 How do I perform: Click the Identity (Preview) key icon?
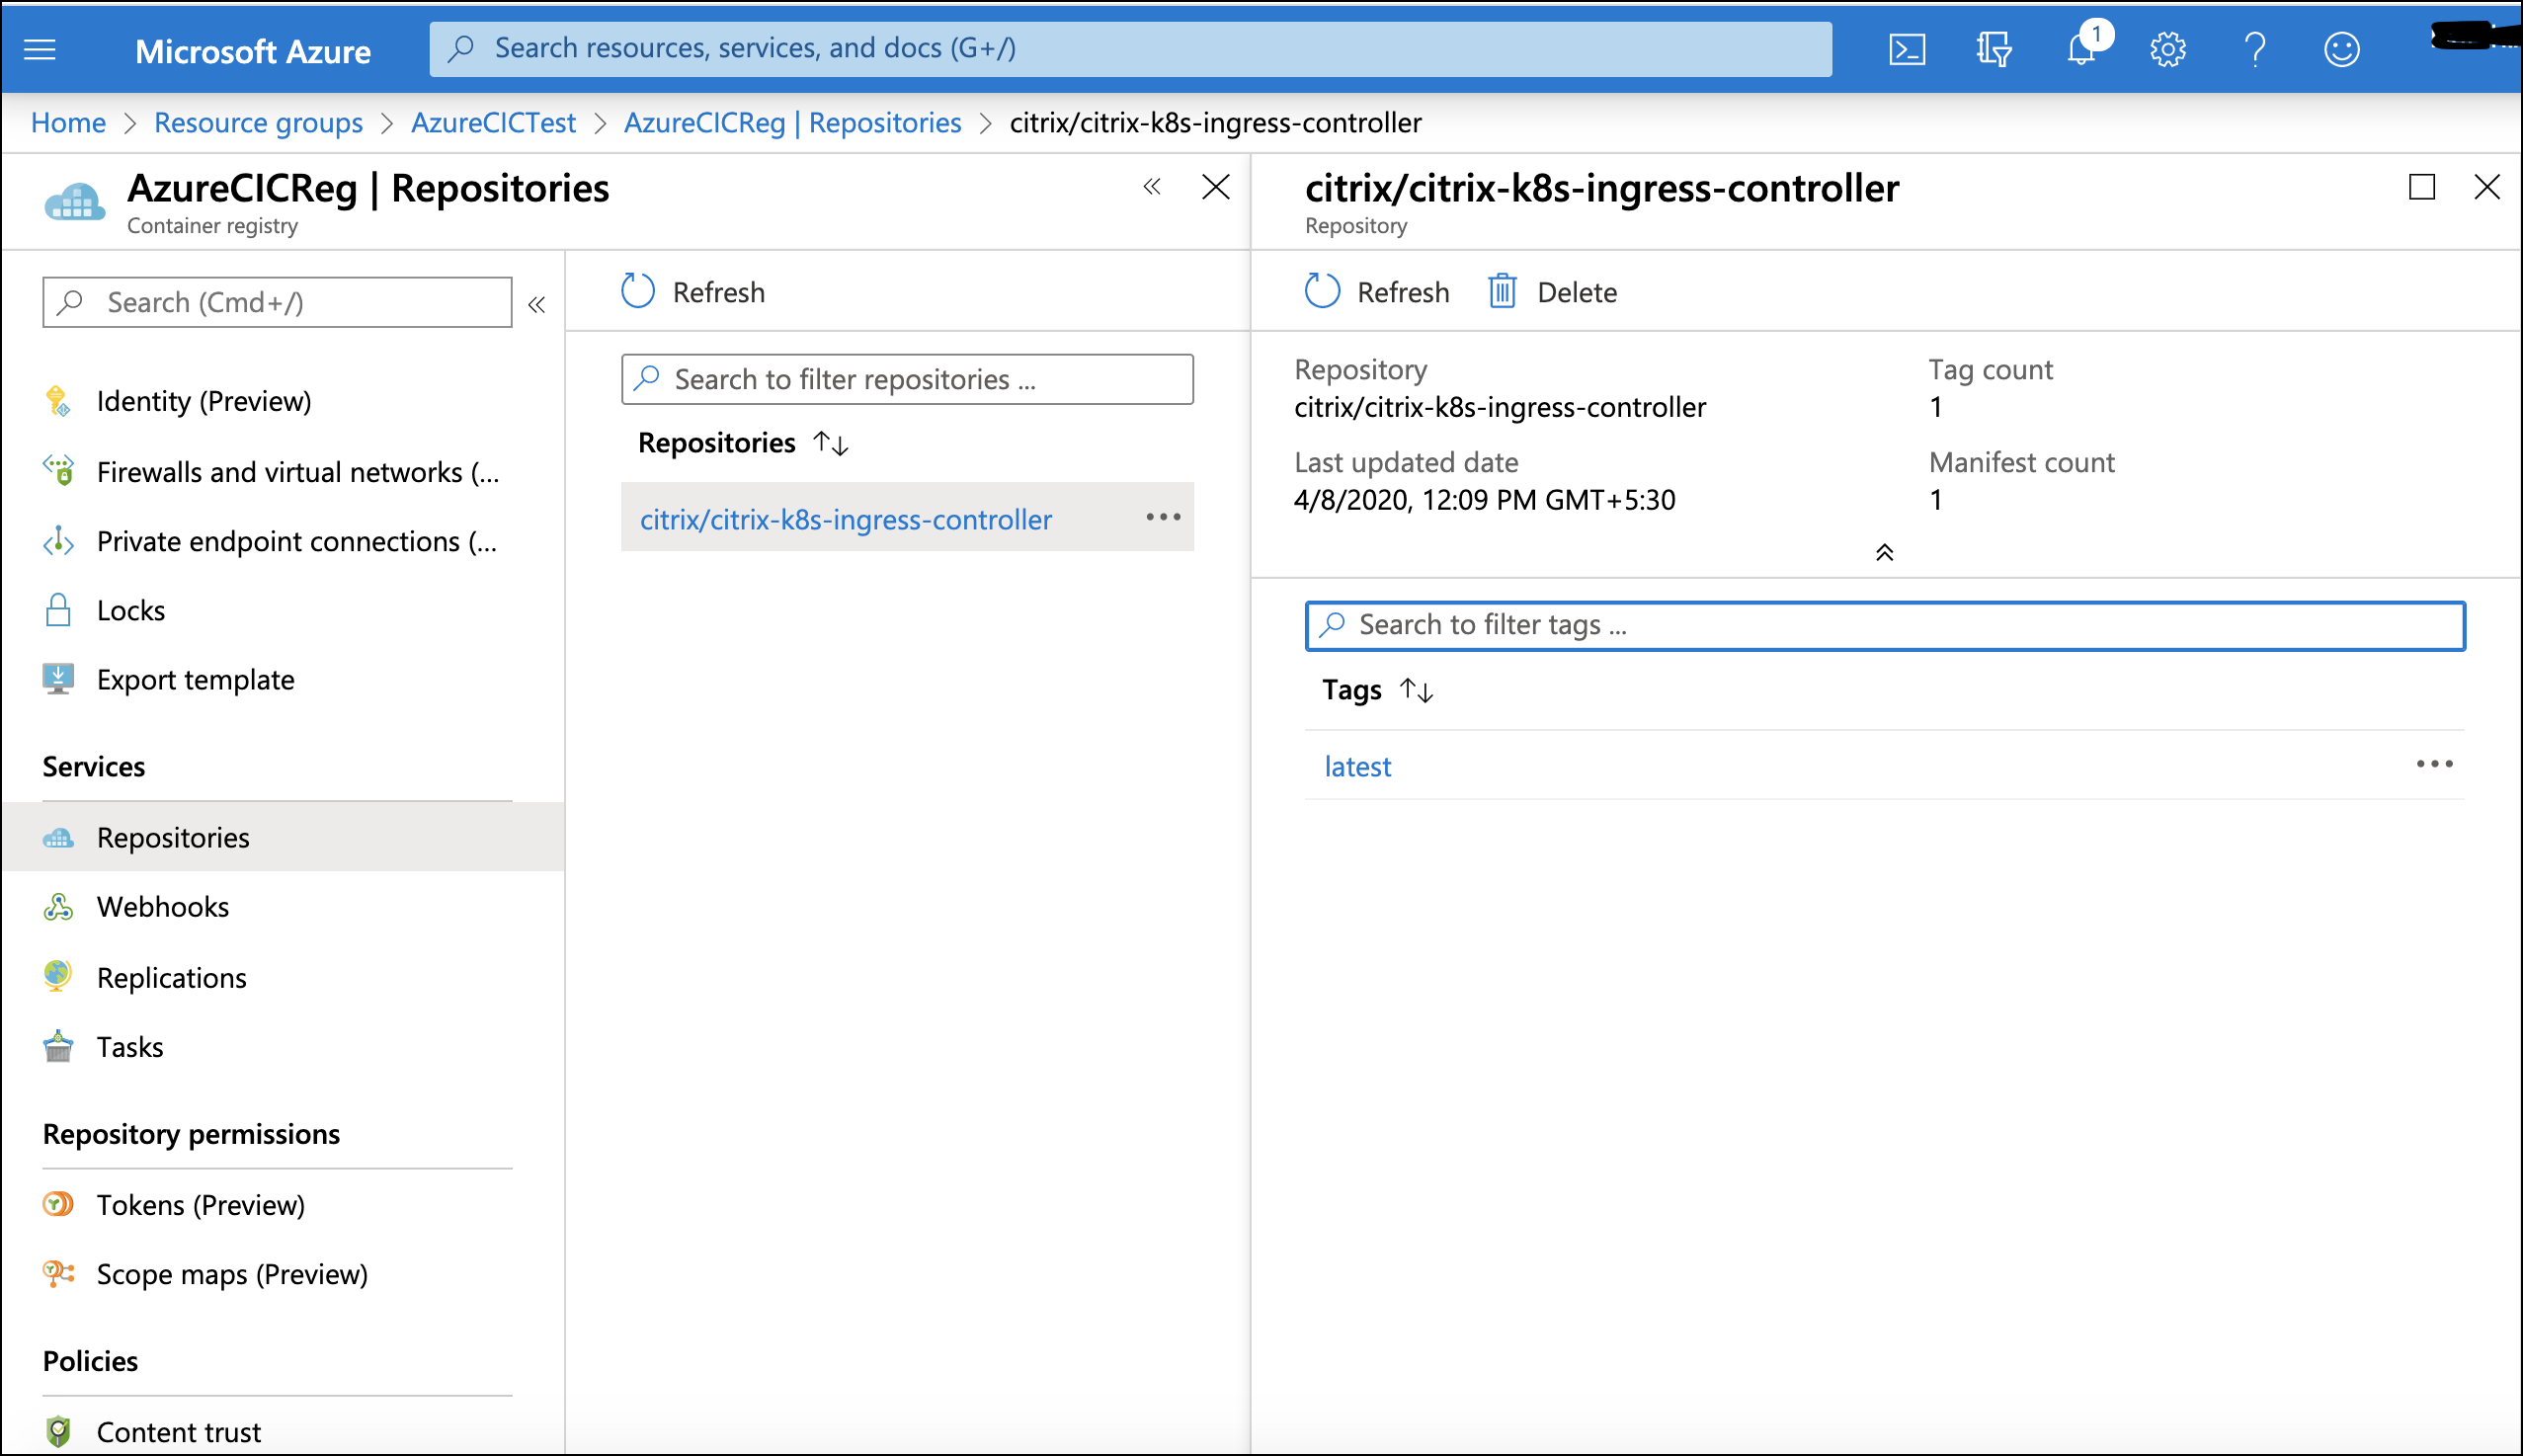pos(58,401)
